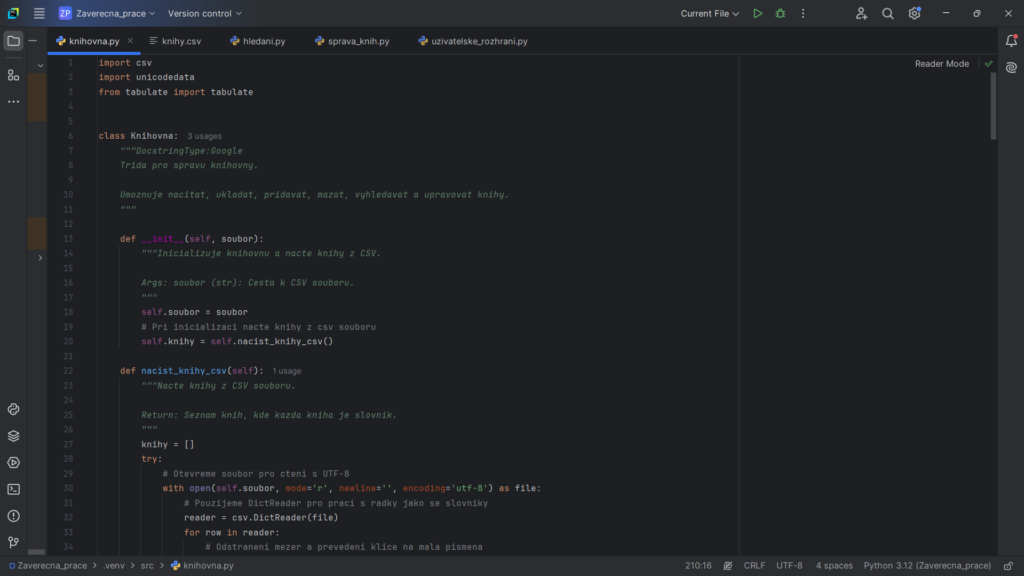Viewport: 1024px width, 576px height.
Task: Run the current file
Action: click(x=758, y=13)
